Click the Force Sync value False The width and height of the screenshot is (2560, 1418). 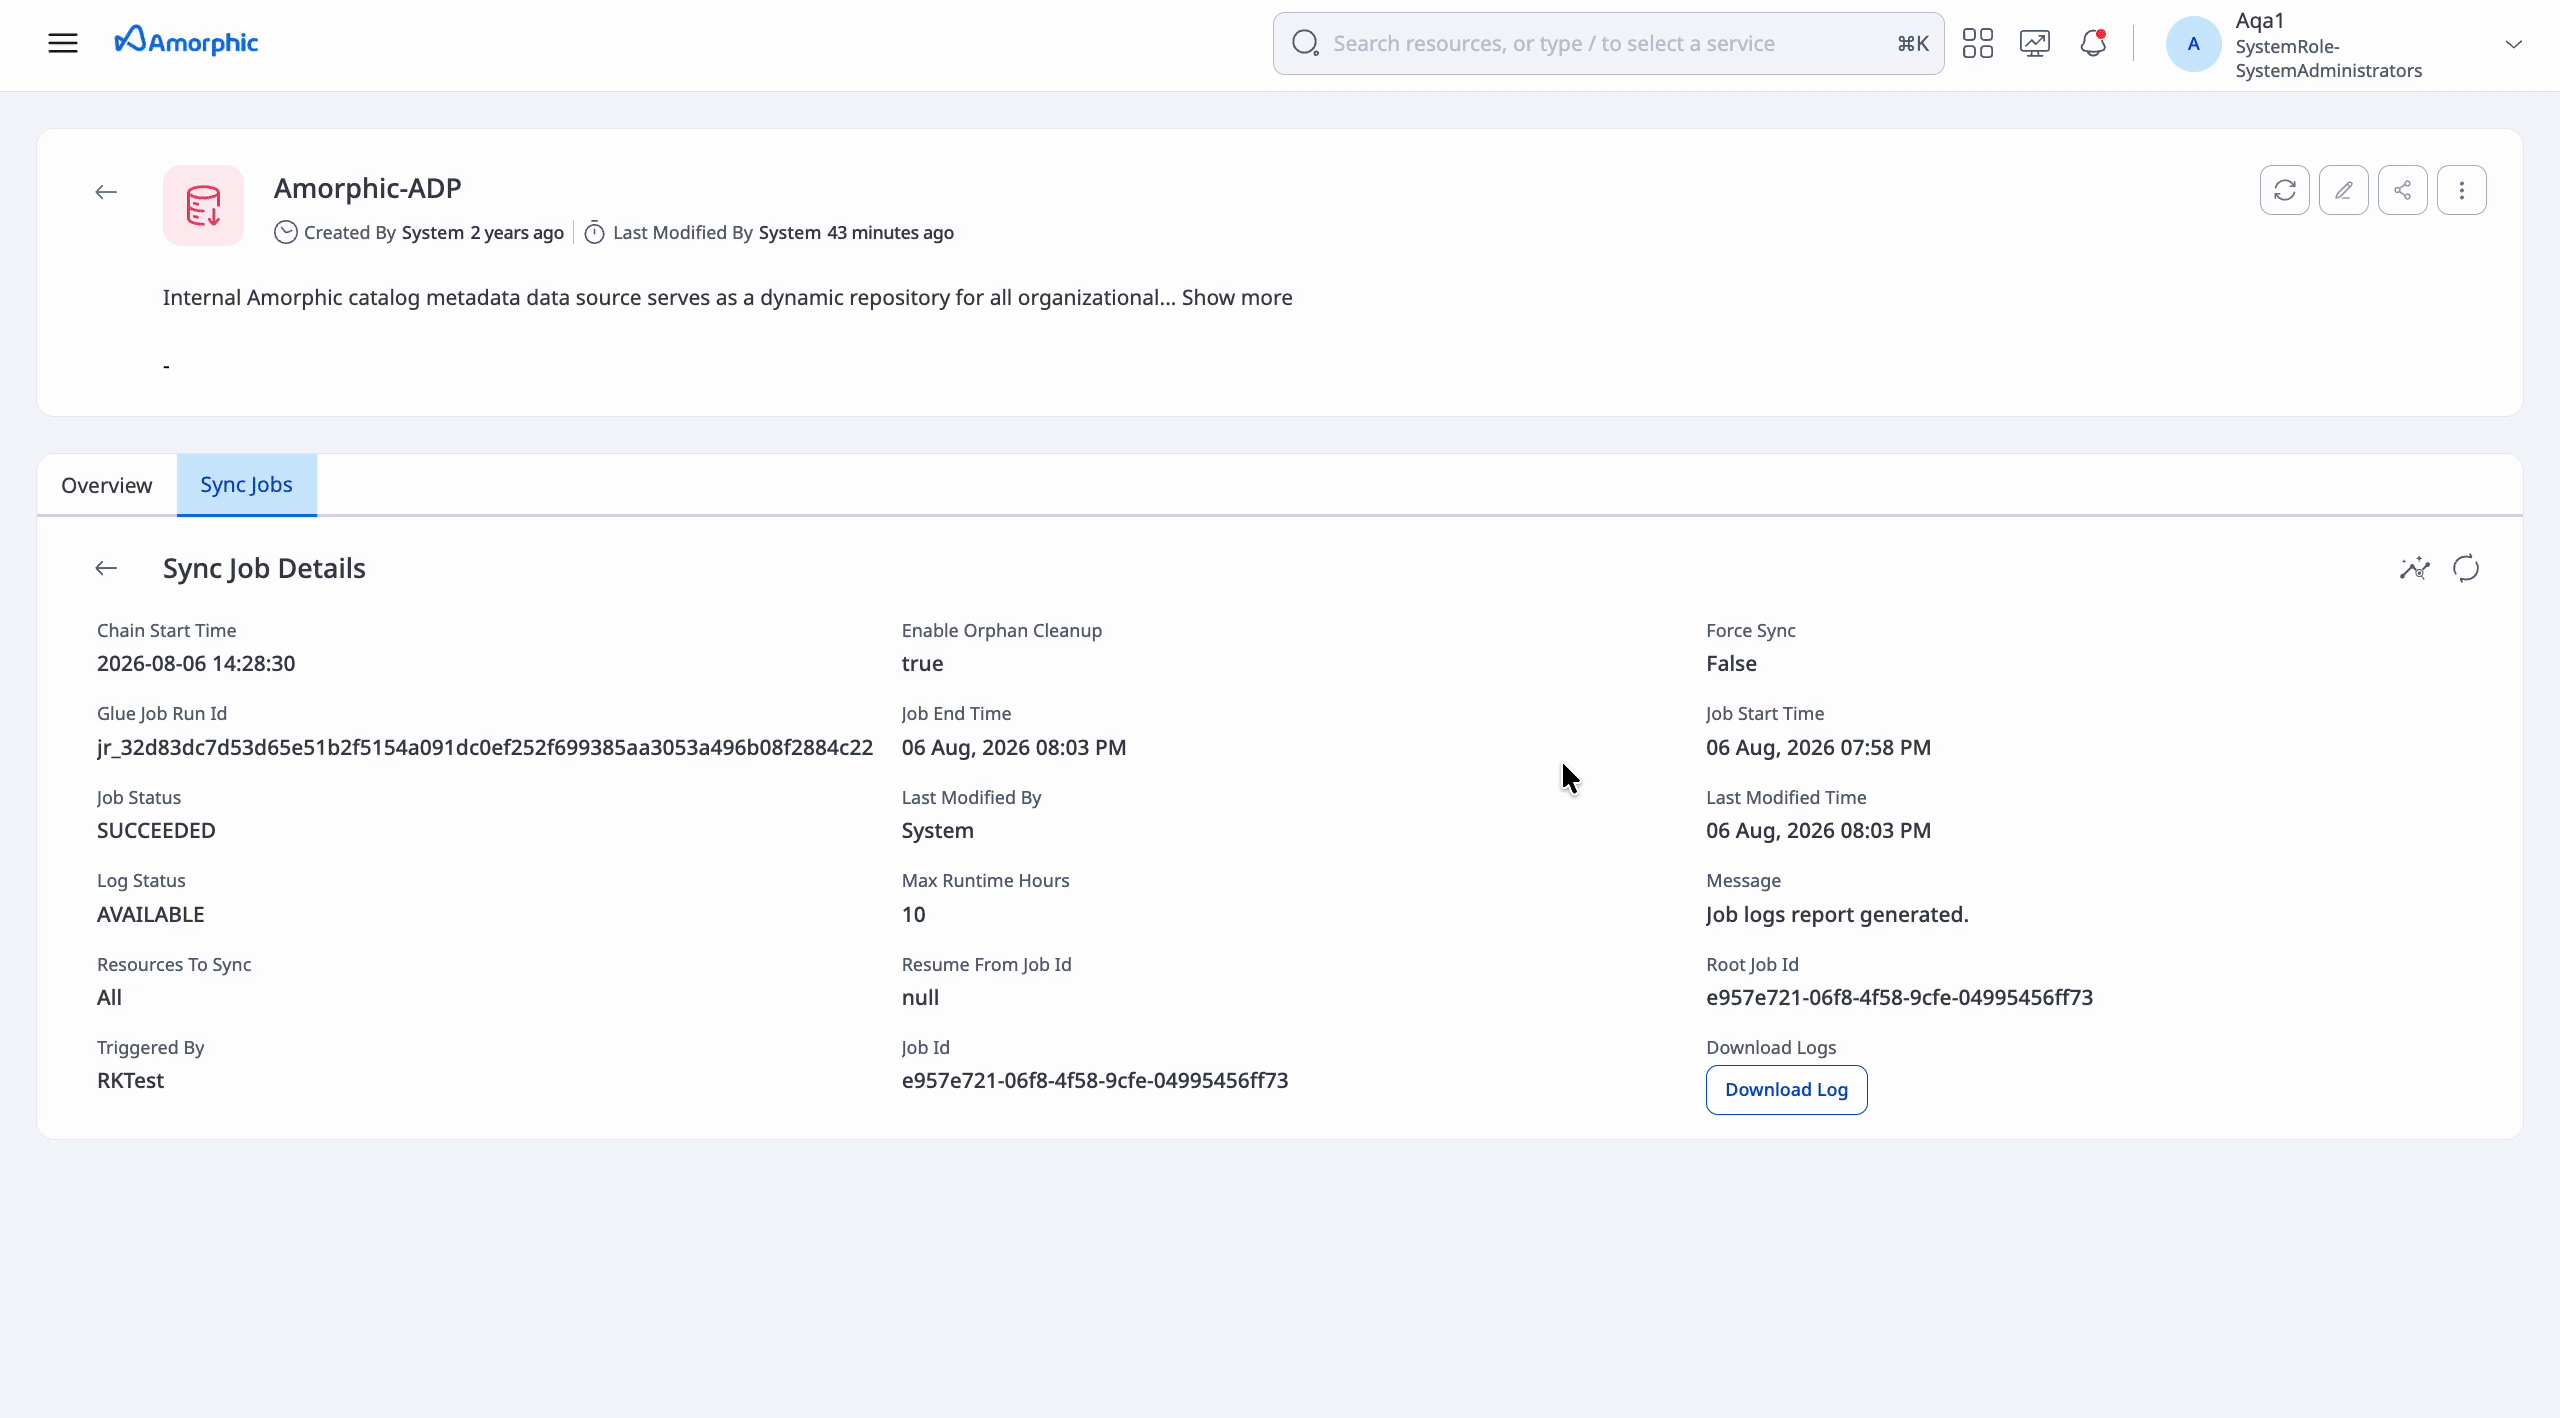click(x=1731, y=664)
